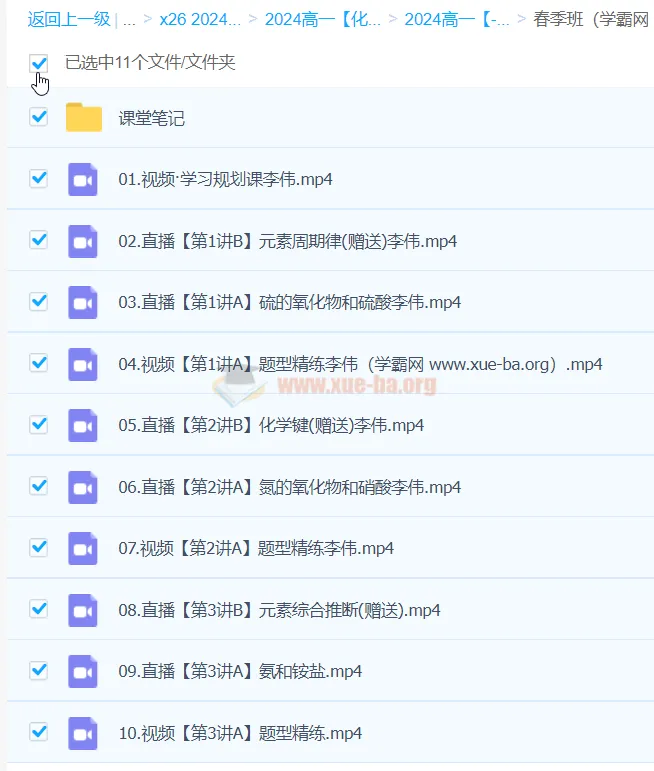Click video icon for 01.视频·学习规划课李伟.mp4

(83, 180)
